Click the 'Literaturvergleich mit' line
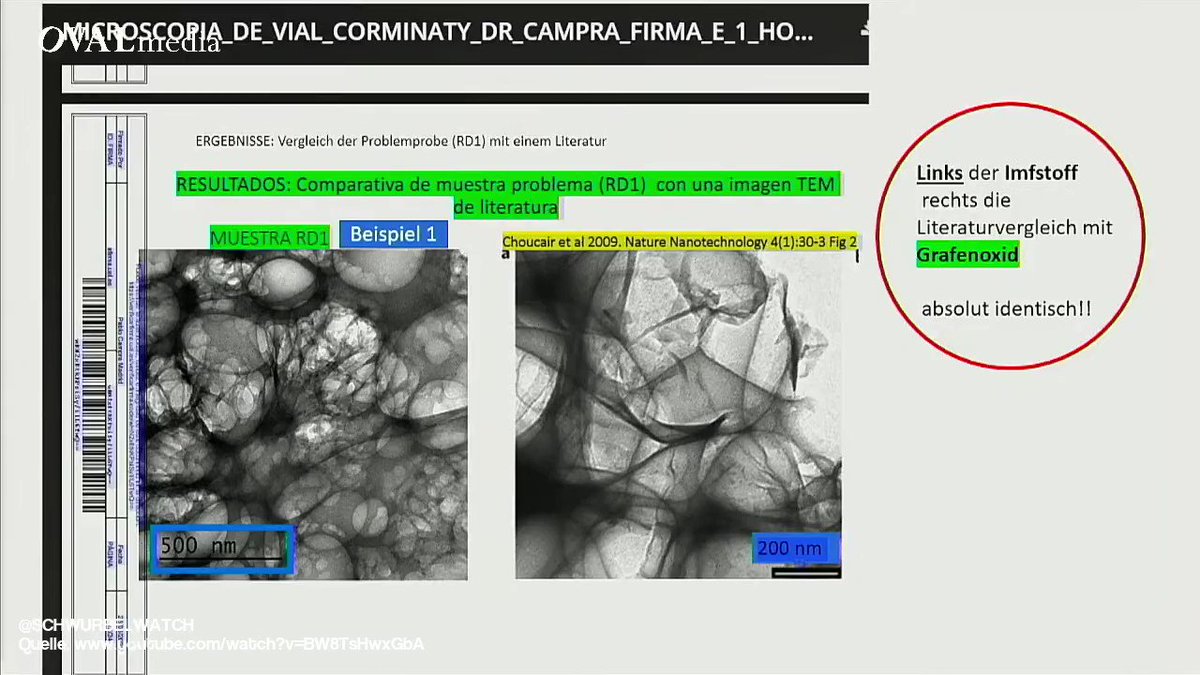The height and width of the screenshot is (675, 1200). [1014, 228]
